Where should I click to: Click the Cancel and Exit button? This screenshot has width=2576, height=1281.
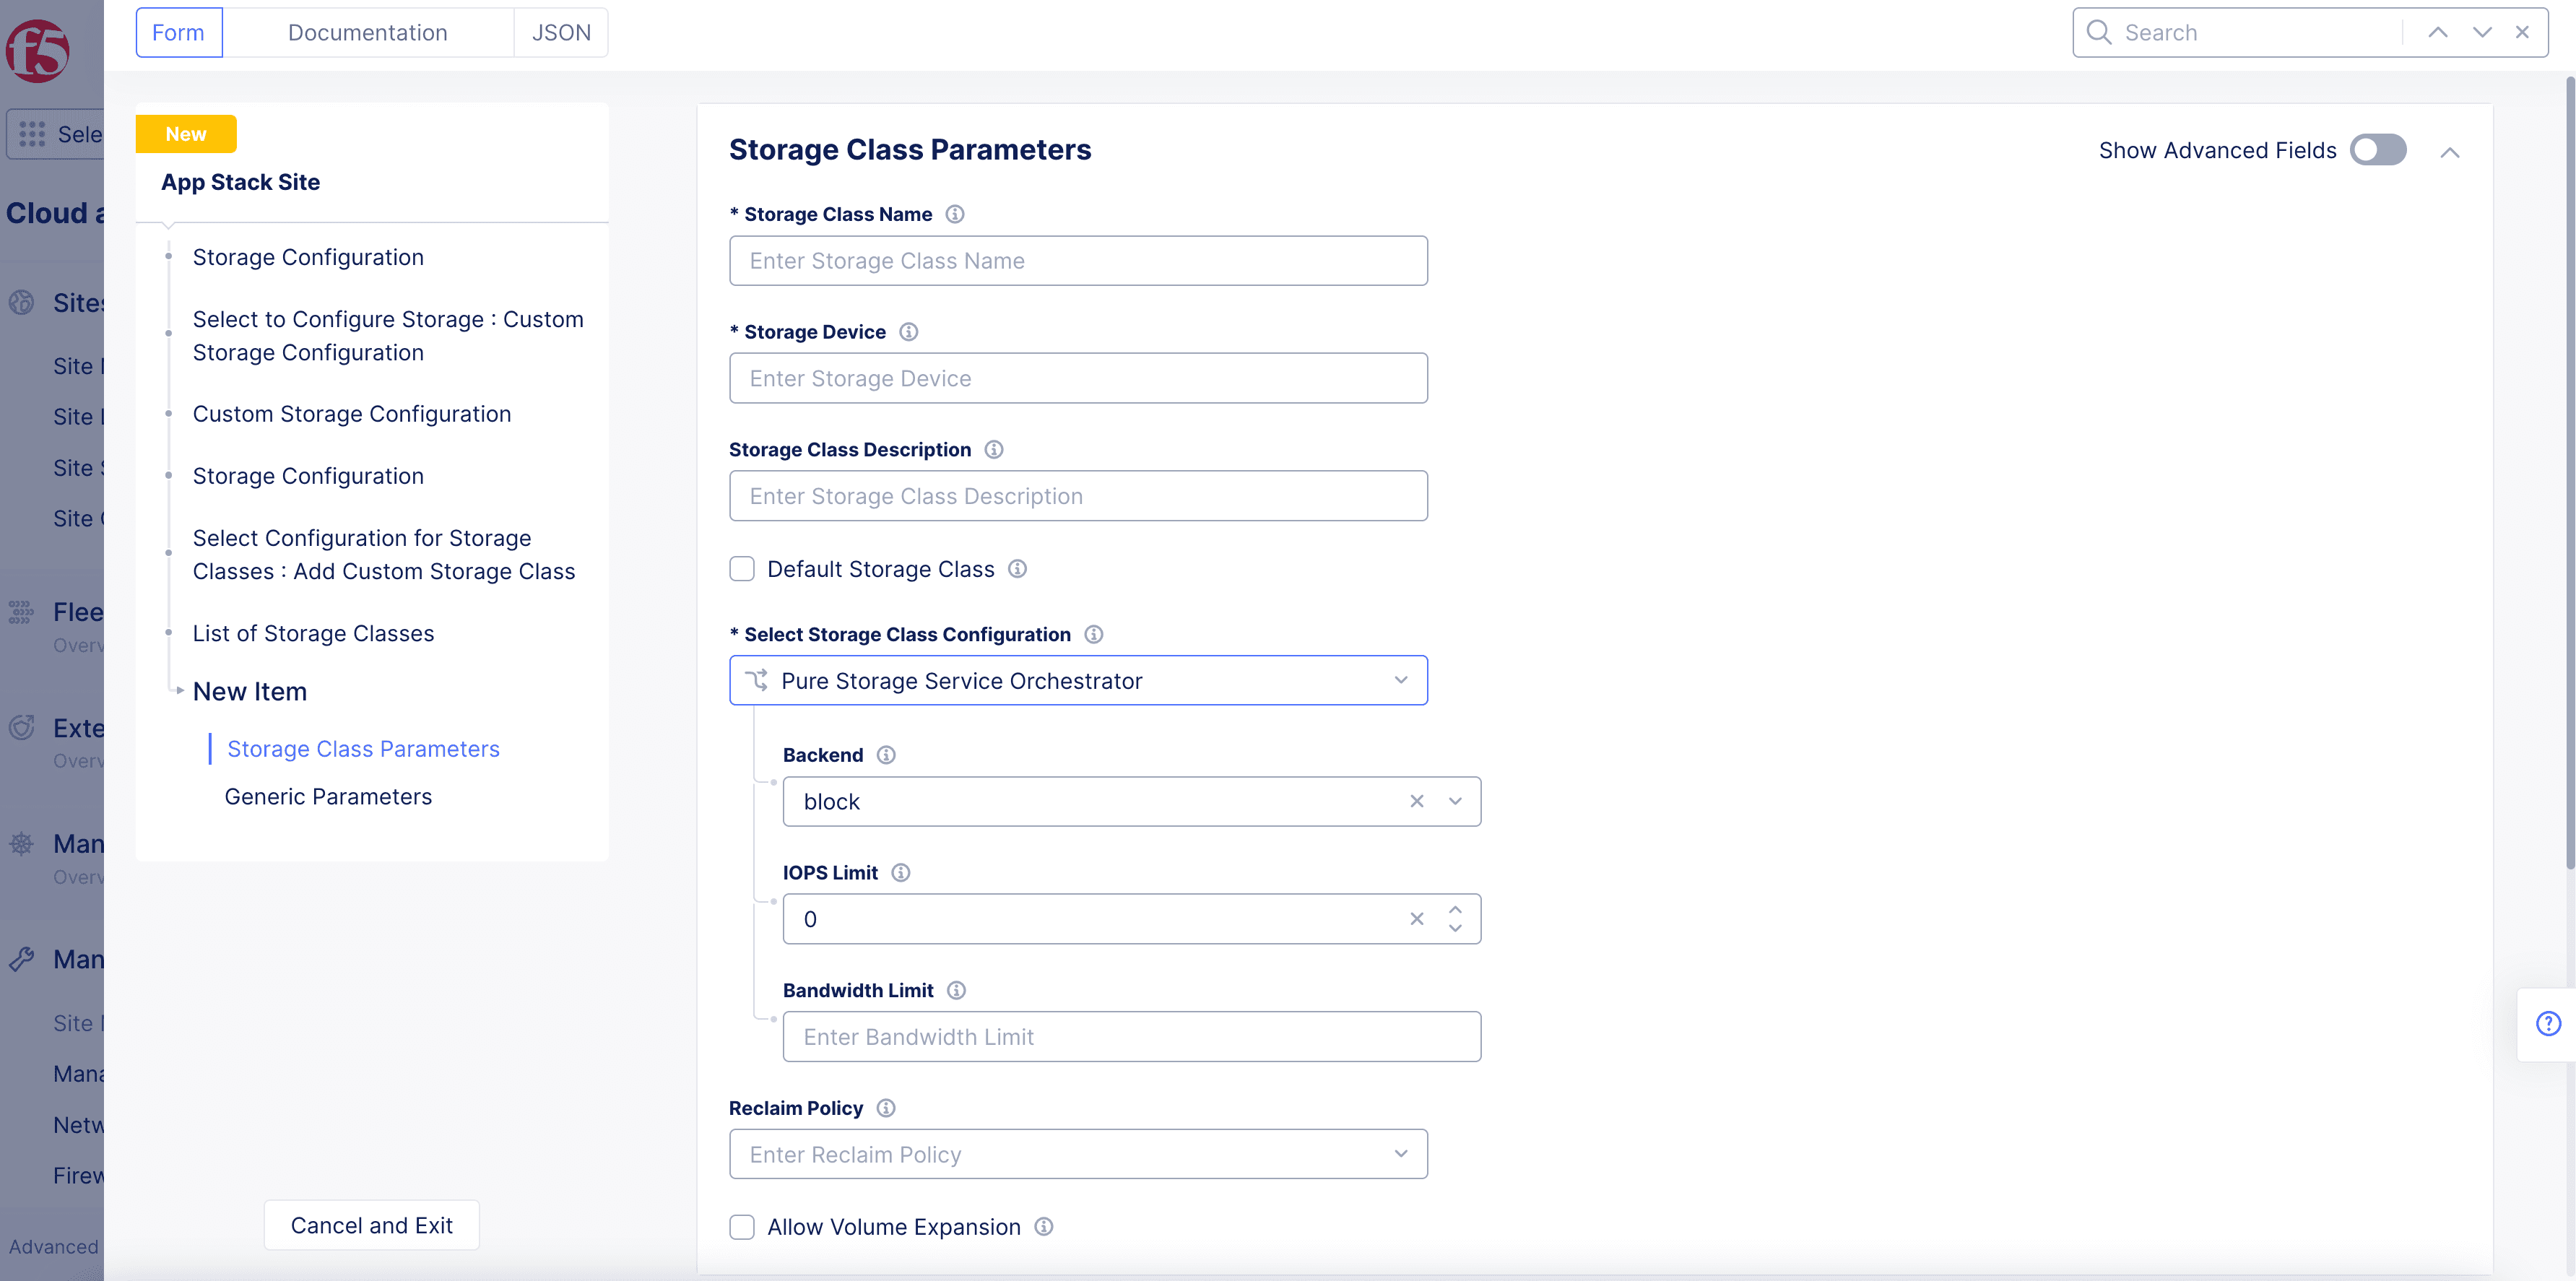coord(371,1225)
